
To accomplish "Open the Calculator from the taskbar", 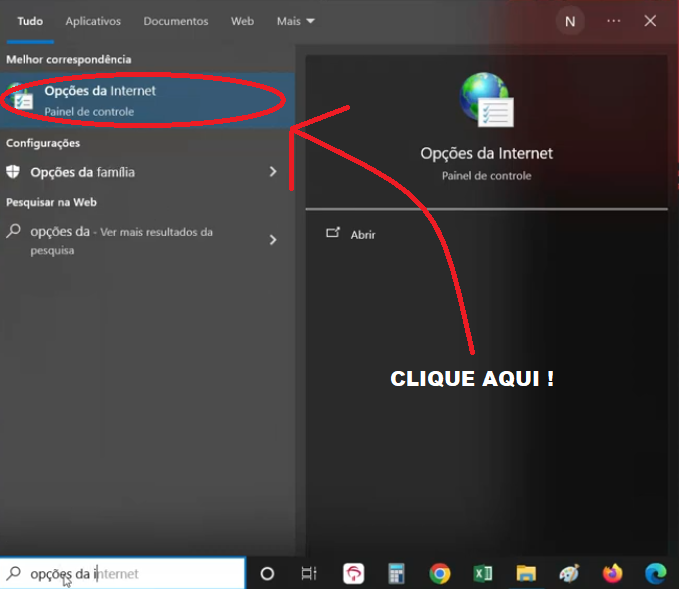I will [397, 574].
